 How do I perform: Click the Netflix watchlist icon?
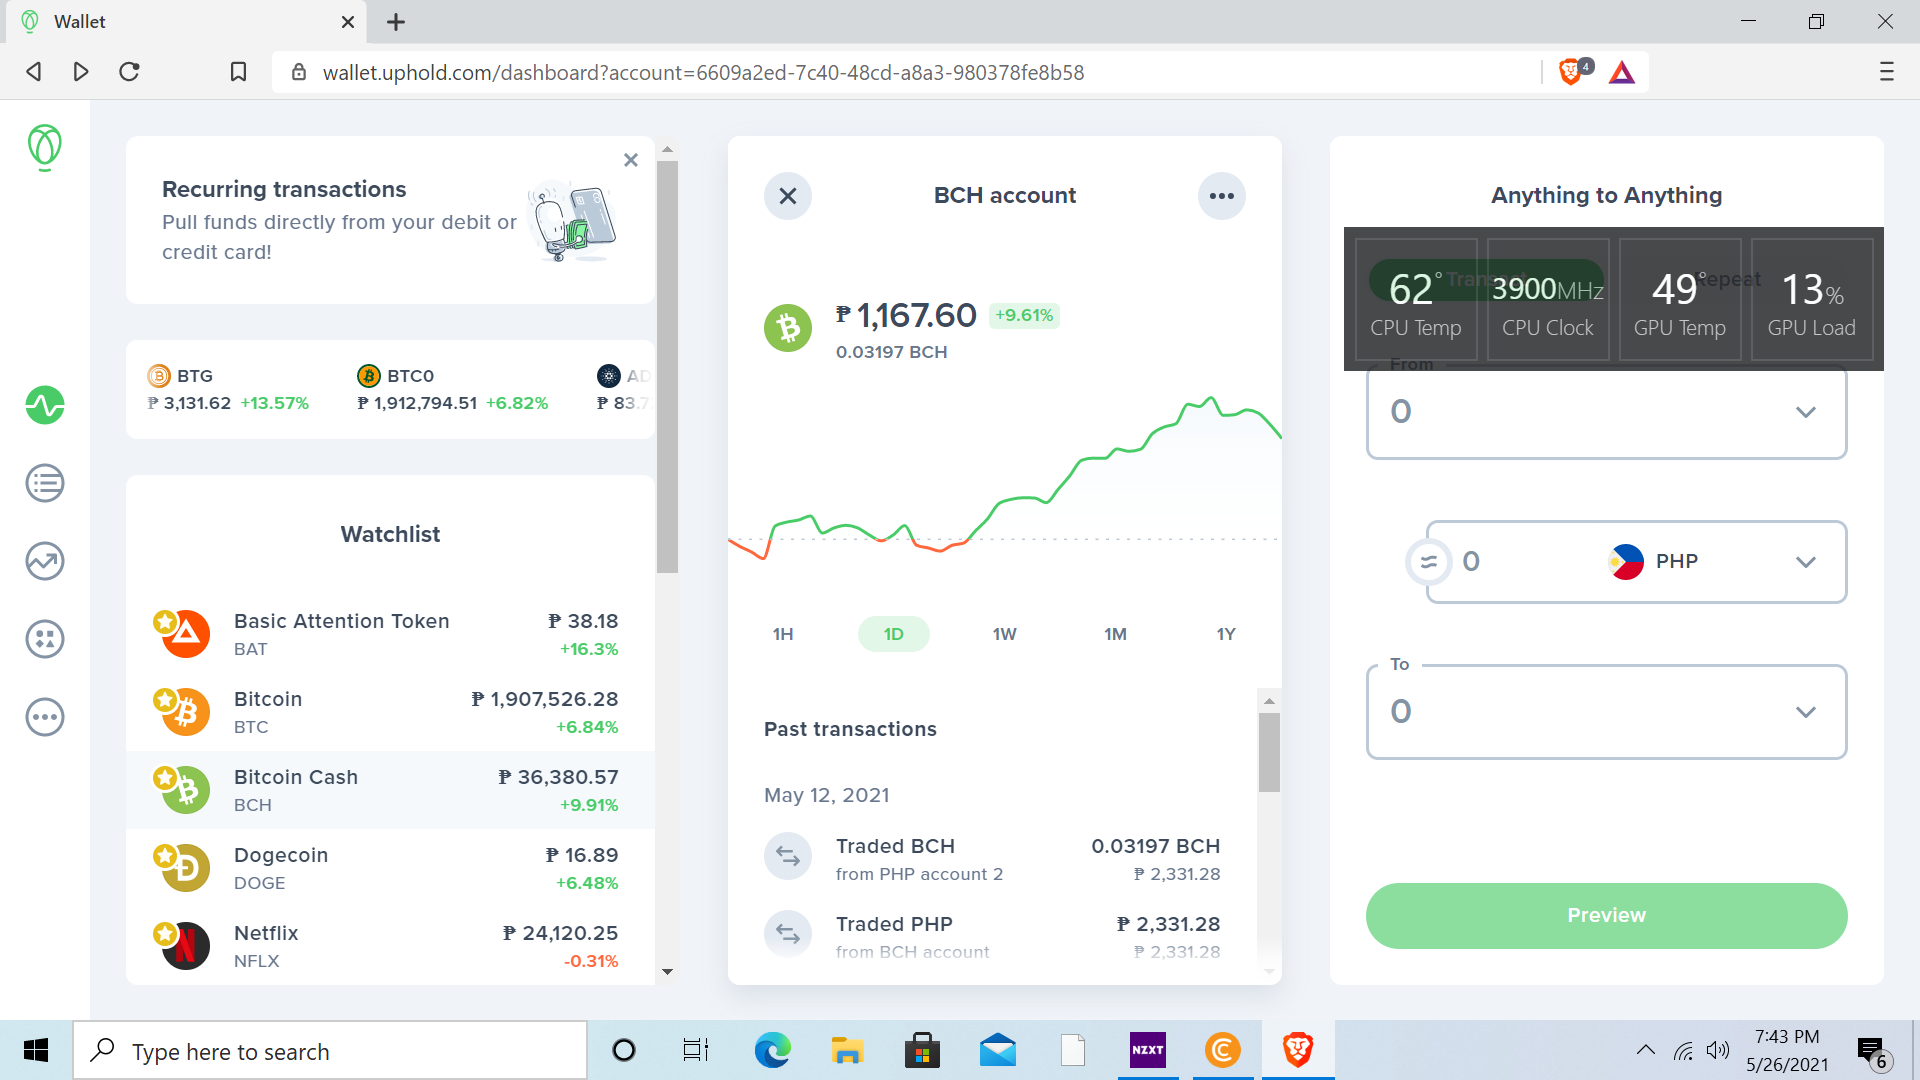[x=185, y=945]
